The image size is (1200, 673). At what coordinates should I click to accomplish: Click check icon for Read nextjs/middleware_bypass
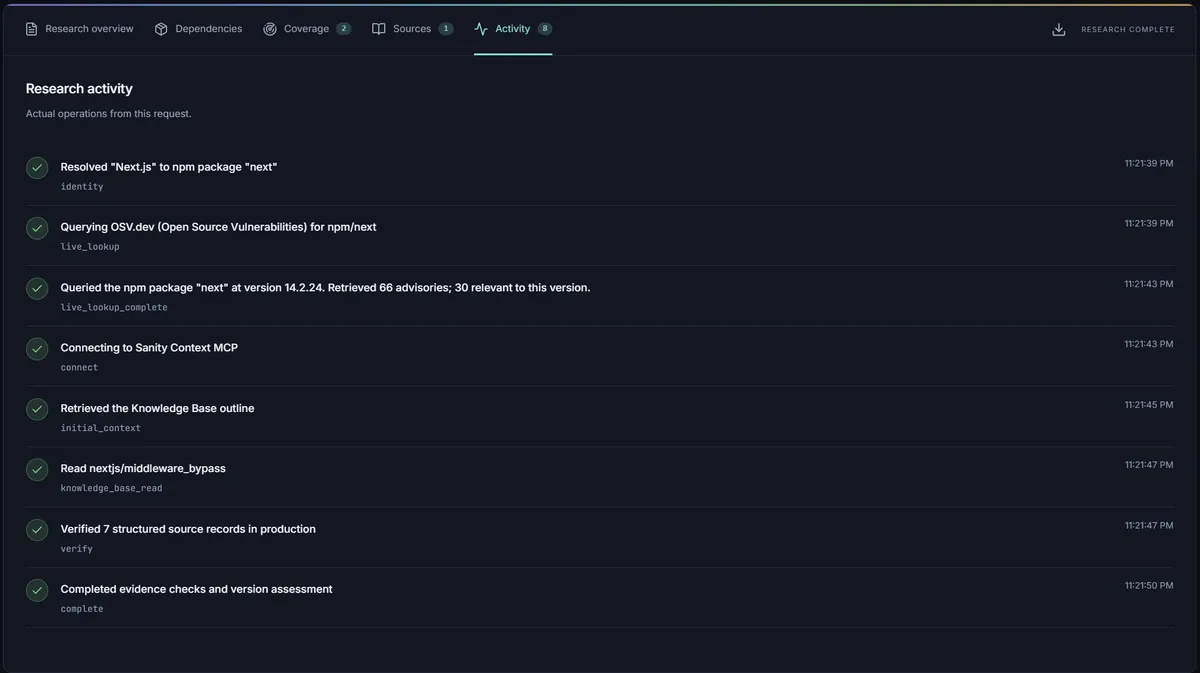(37, 469)
